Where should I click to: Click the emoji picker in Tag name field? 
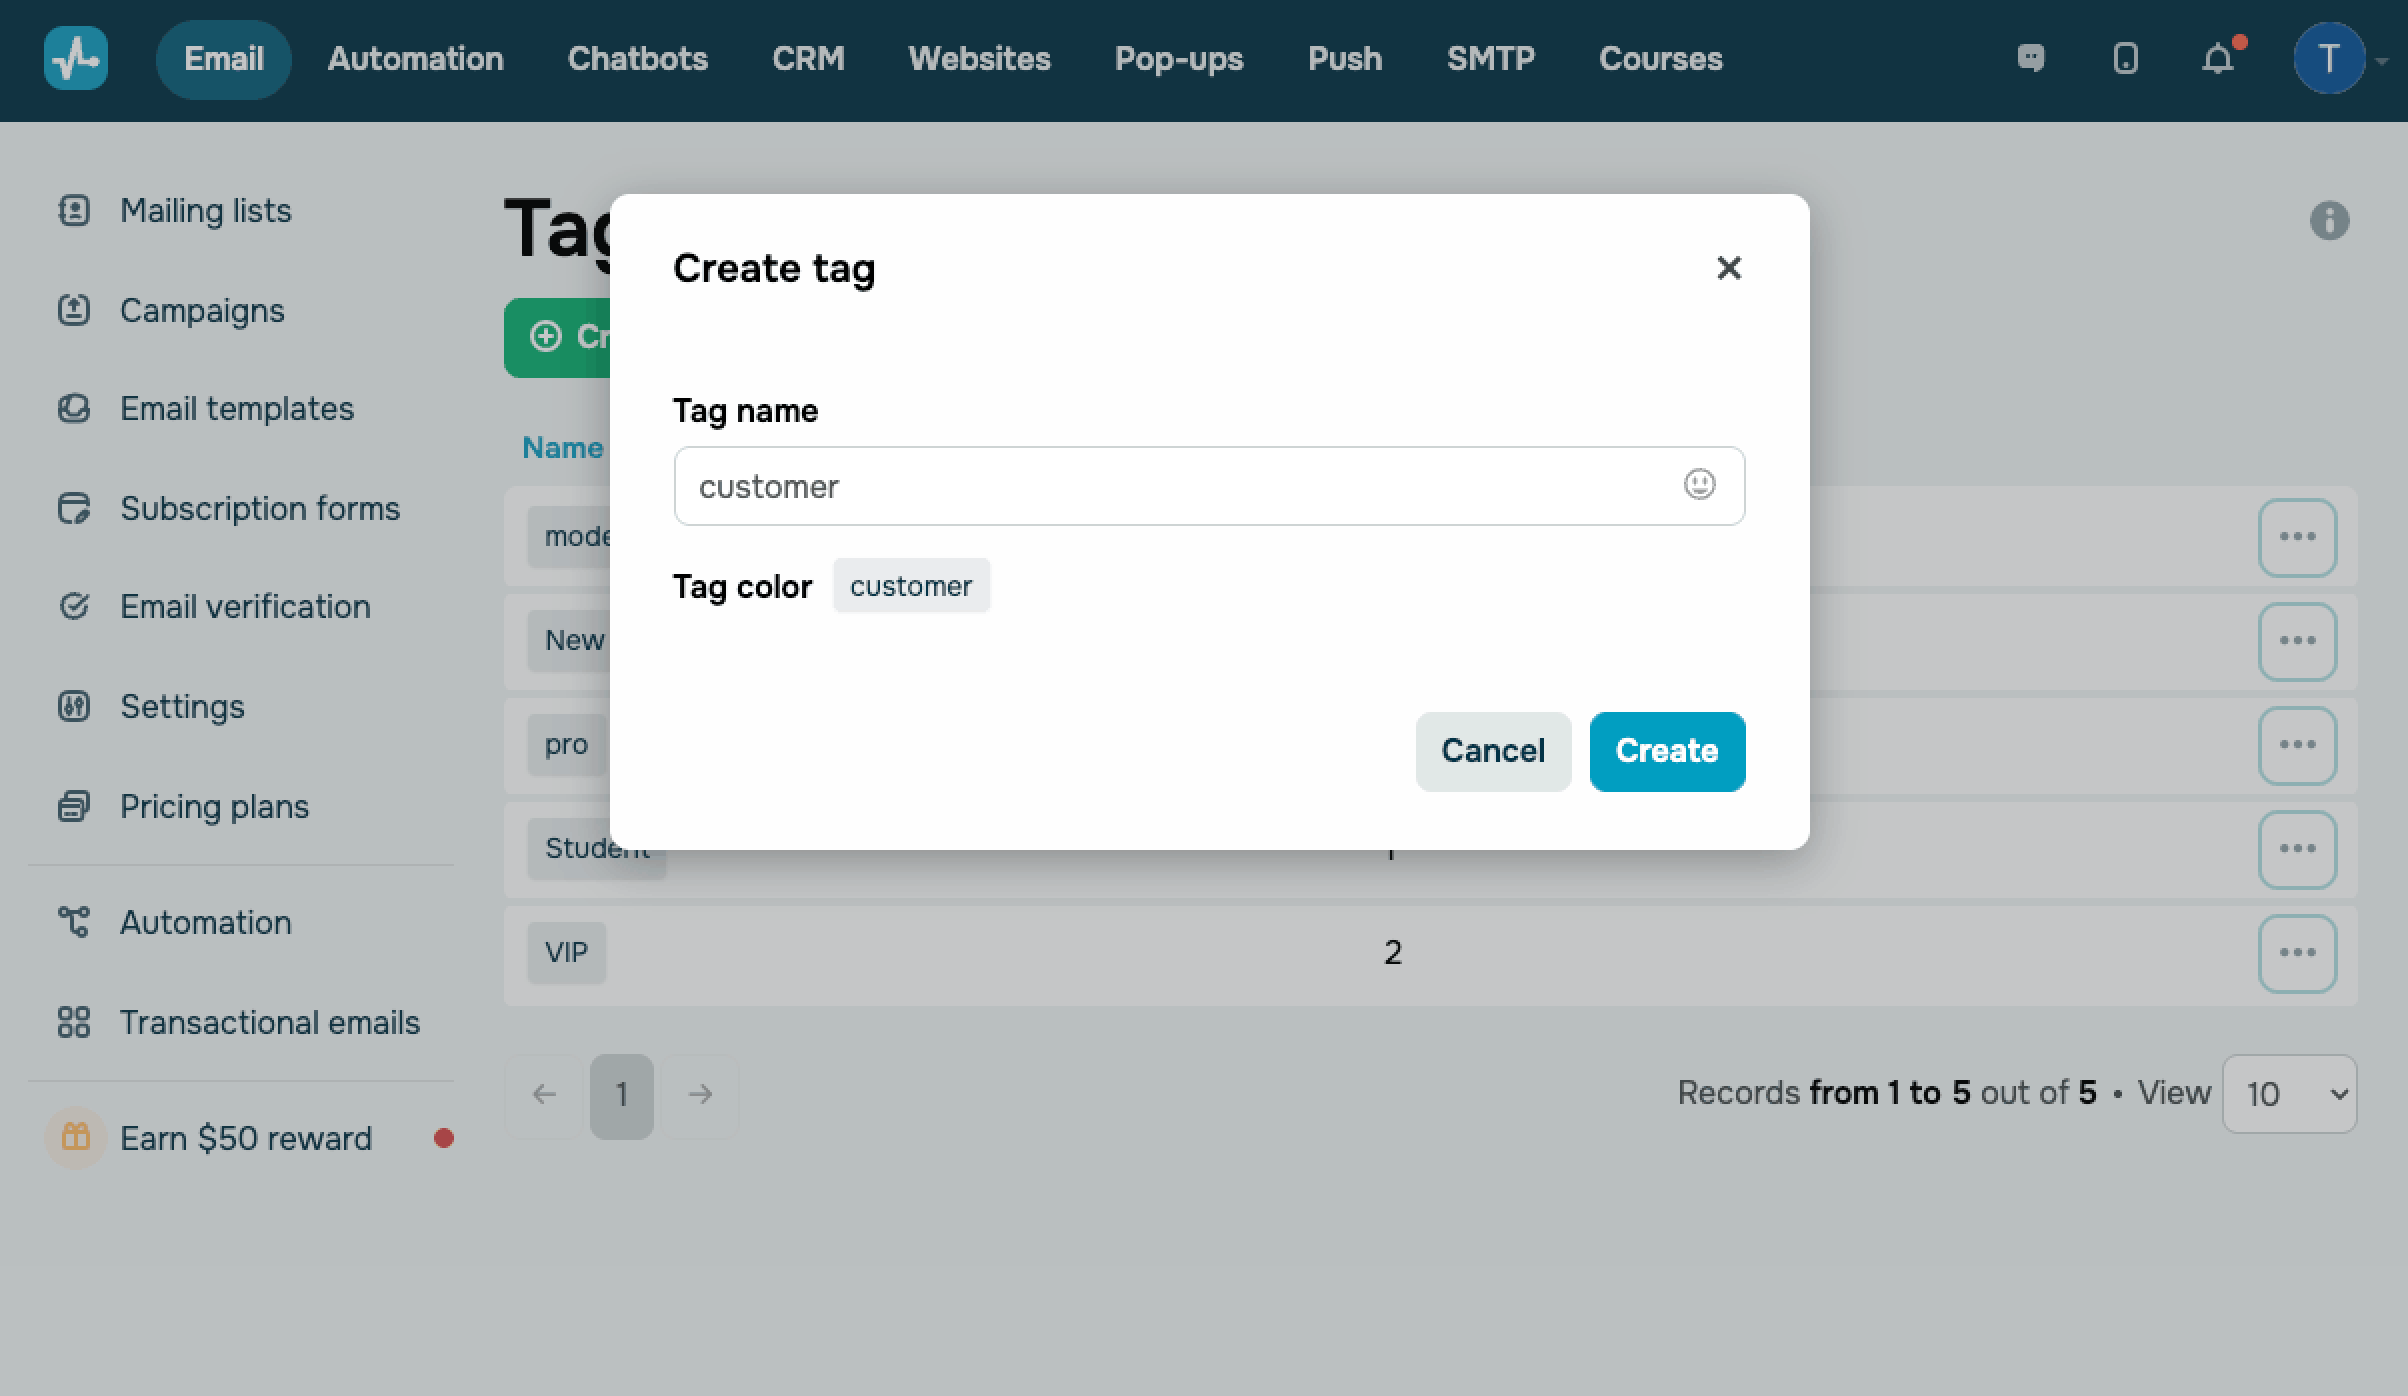click(1699, 485)
